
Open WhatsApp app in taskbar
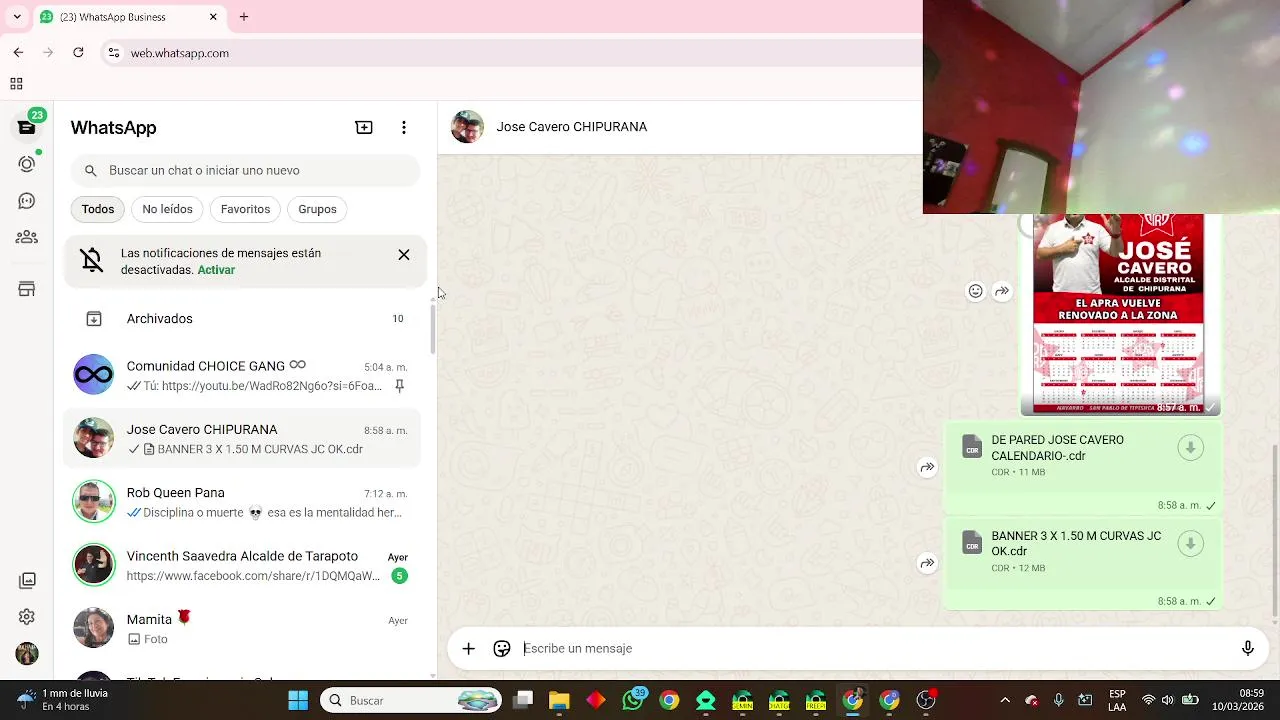[633, 701]
